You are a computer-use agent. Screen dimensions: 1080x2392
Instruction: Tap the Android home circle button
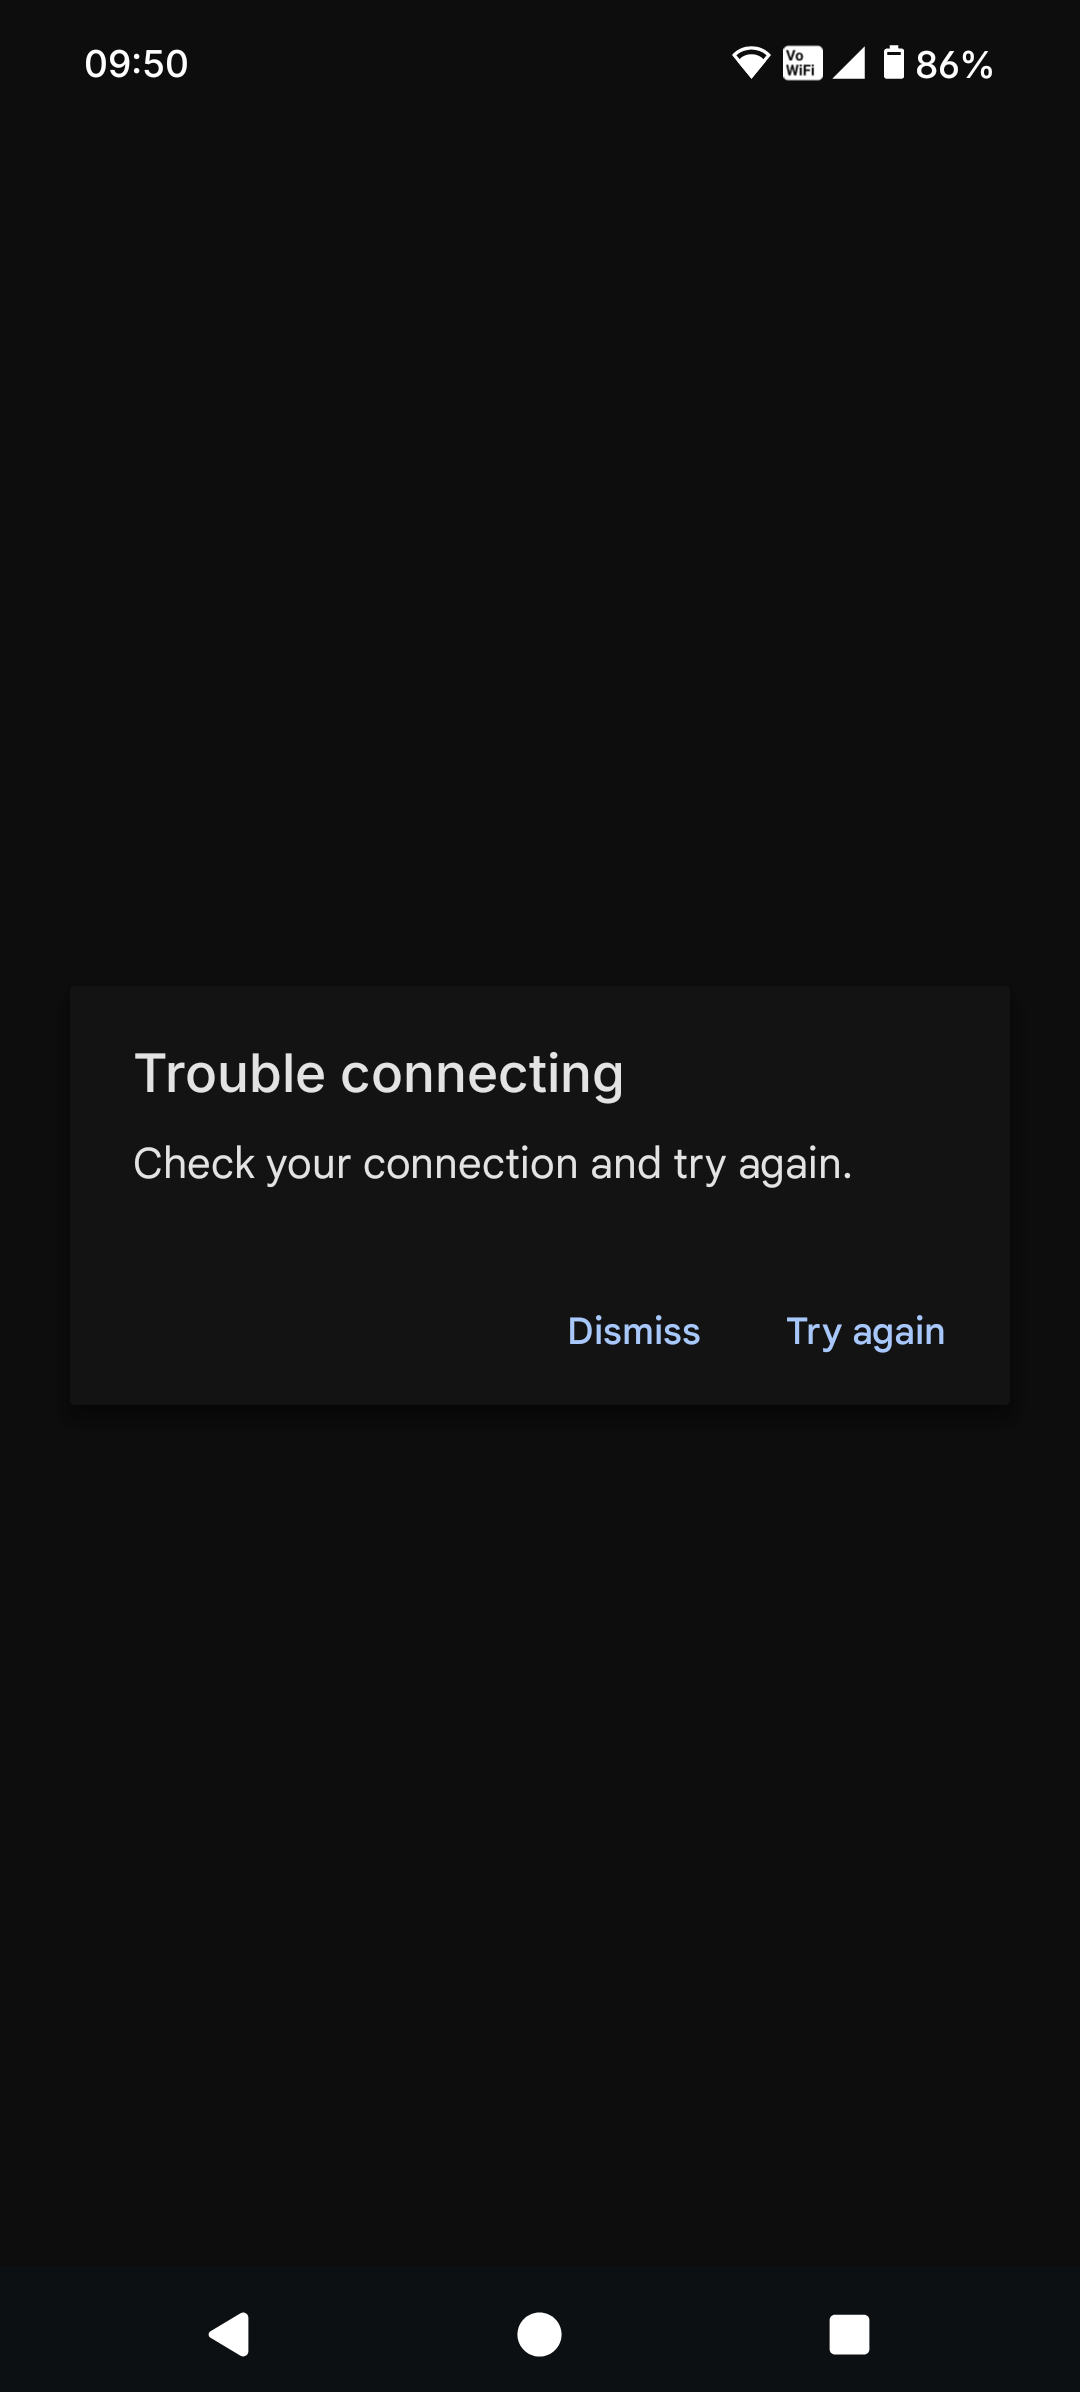pos(539,2335)
